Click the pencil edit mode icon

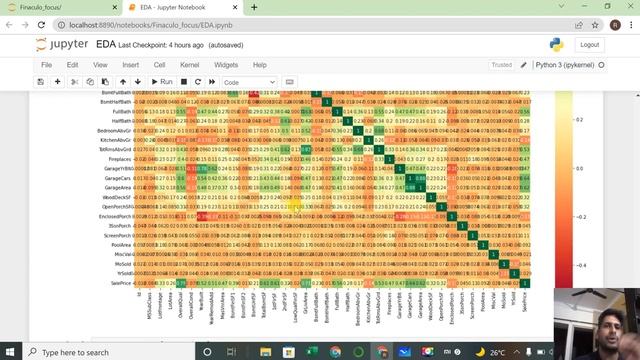pyautogui.click(x=524, y=65)
